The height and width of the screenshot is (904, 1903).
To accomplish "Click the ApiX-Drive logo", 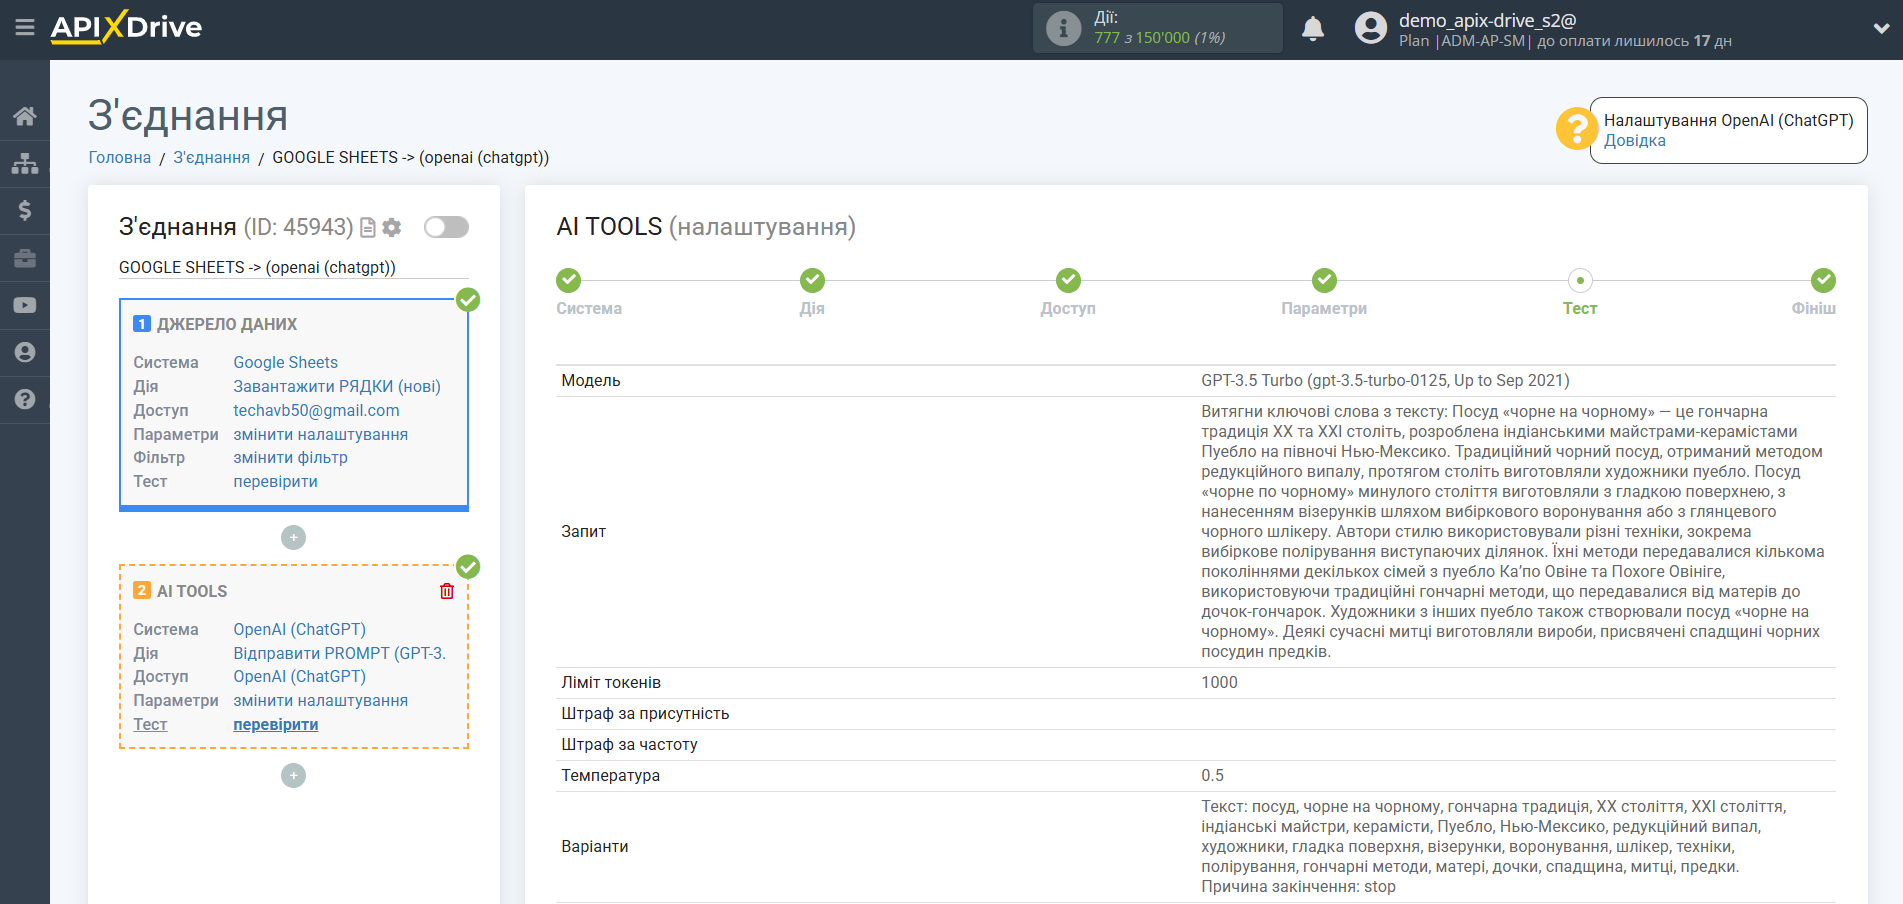I will click(126, 27).
